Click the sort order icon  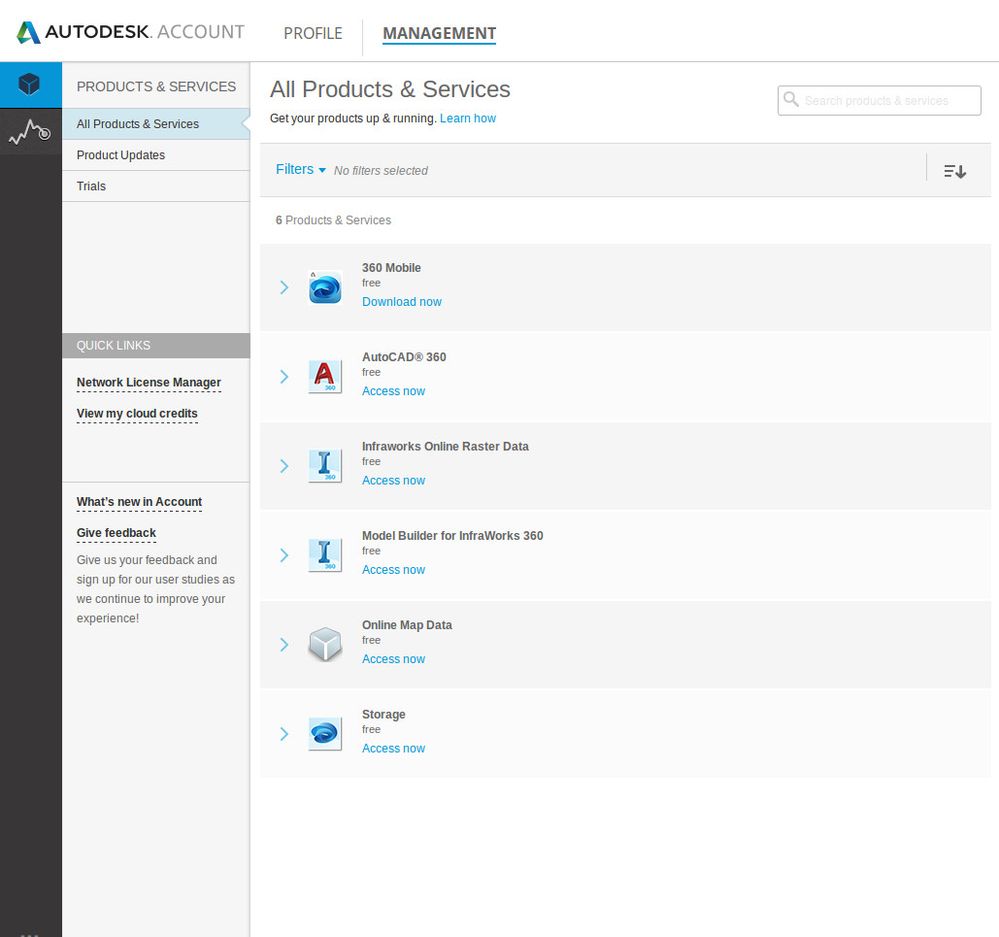click(x=954, y=171)
